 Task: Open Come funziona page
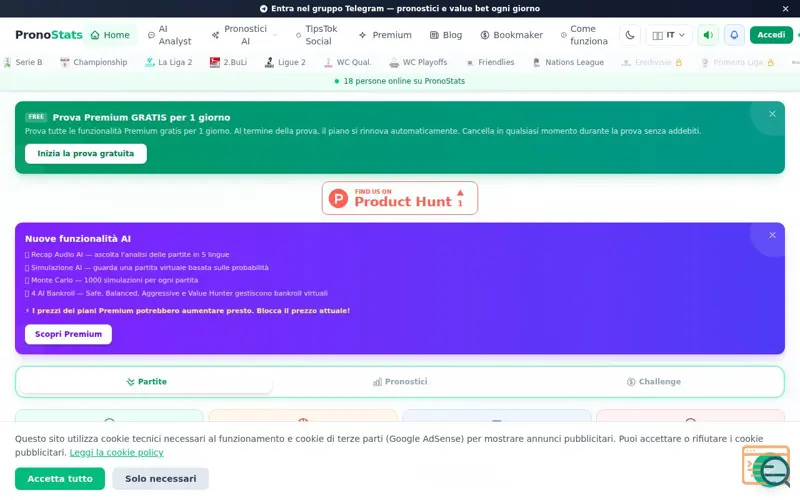pyautogui.click(x=585, y=35)
